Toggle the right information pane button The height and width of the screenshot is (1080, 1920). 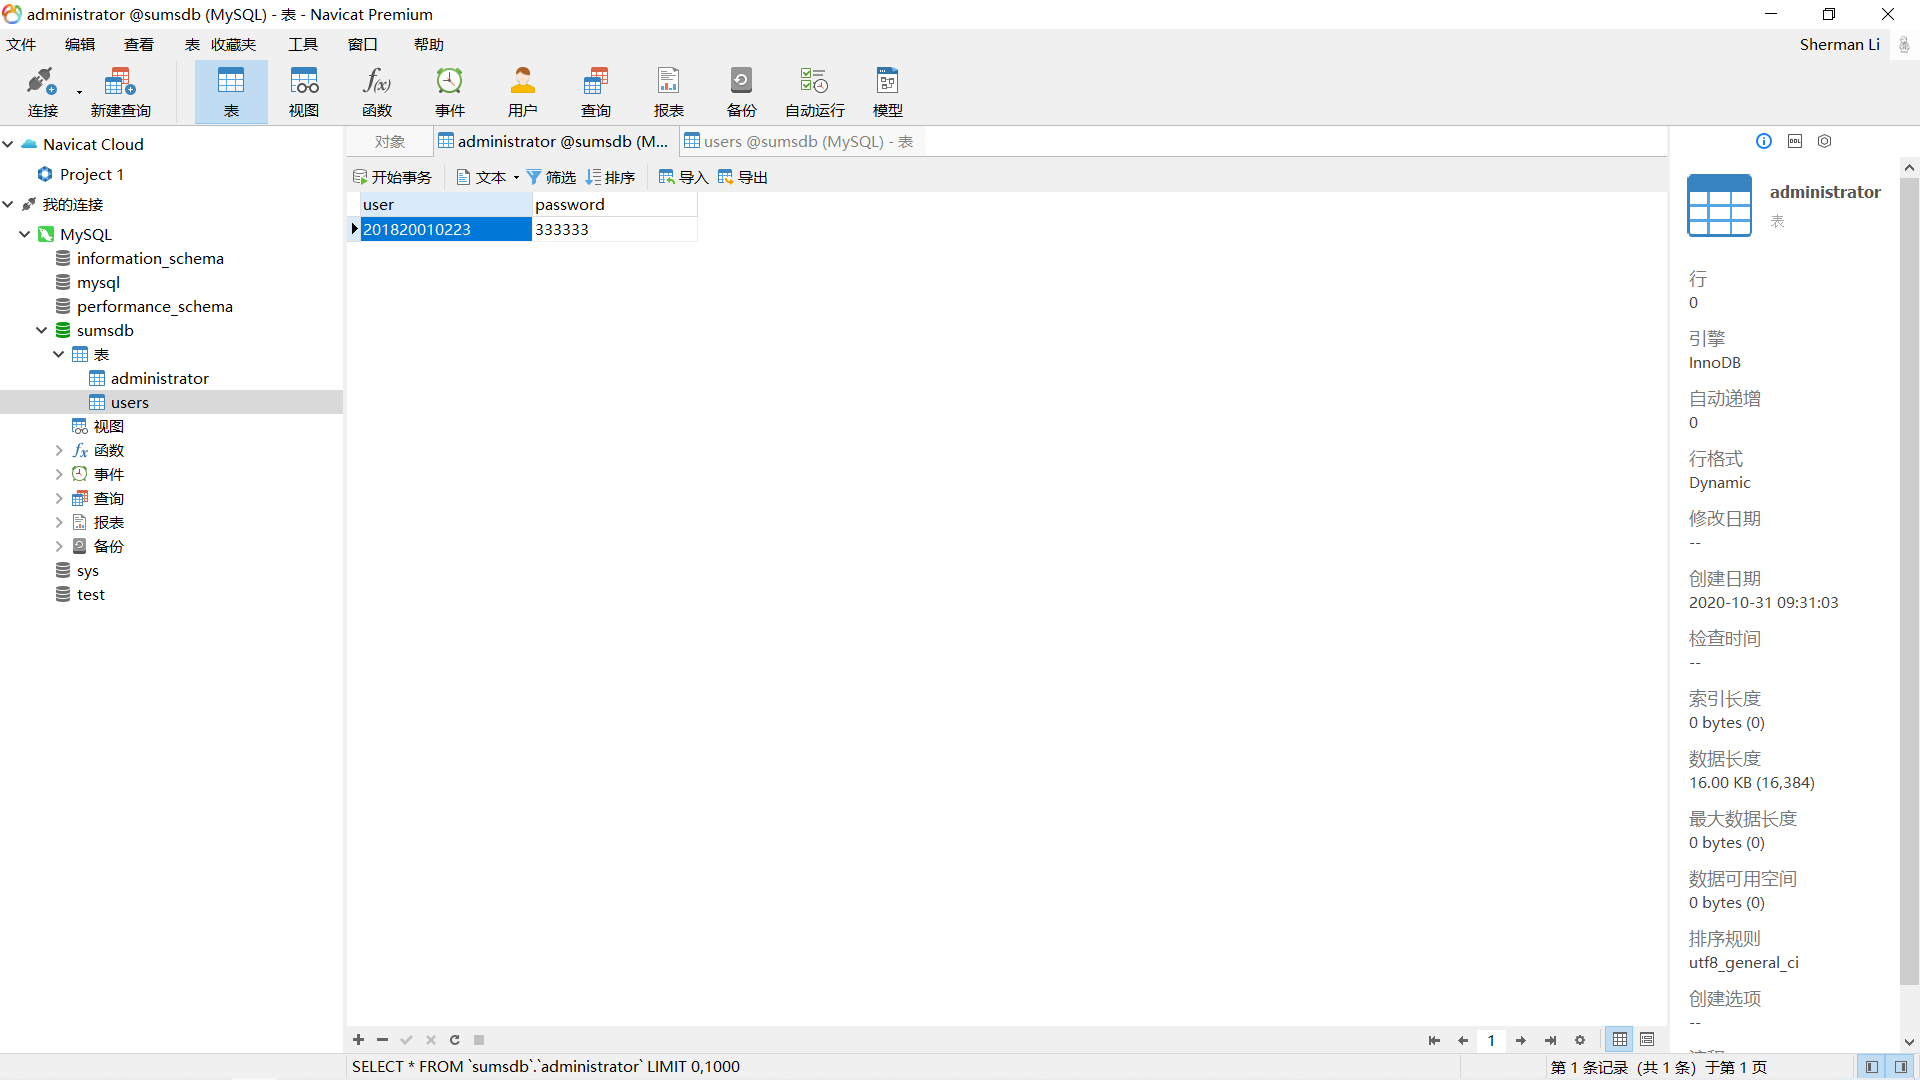(x=1901, y=1067)
